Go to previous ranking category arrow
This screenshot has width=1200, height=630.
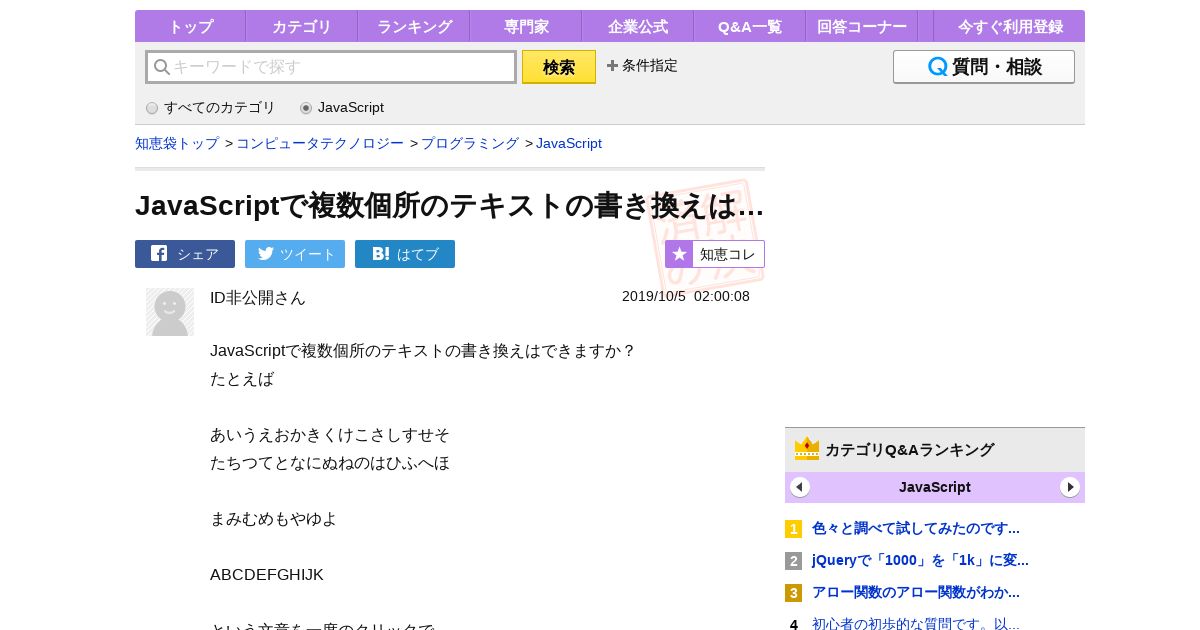click(x=800, y=487)
